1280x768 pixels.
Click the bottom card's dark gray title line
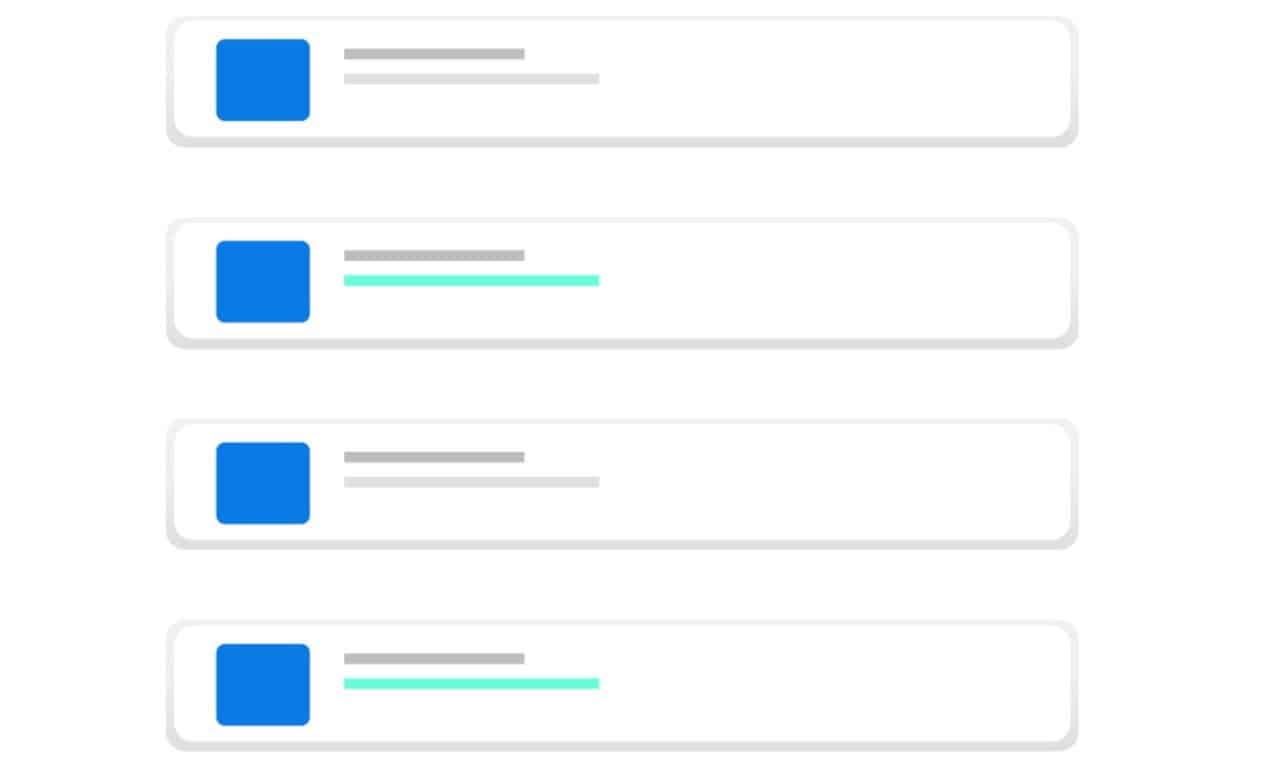434,659
